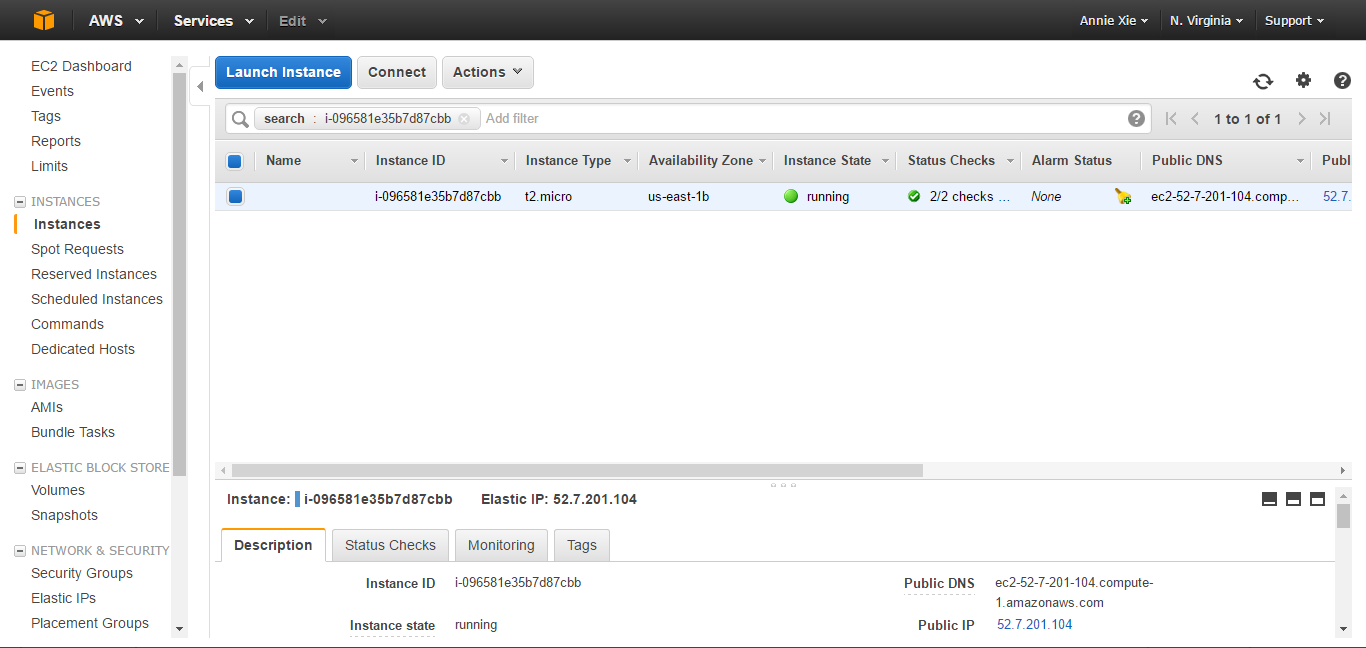Click the green status check mark icon
Screen dimensions: 1366x648
914,196
